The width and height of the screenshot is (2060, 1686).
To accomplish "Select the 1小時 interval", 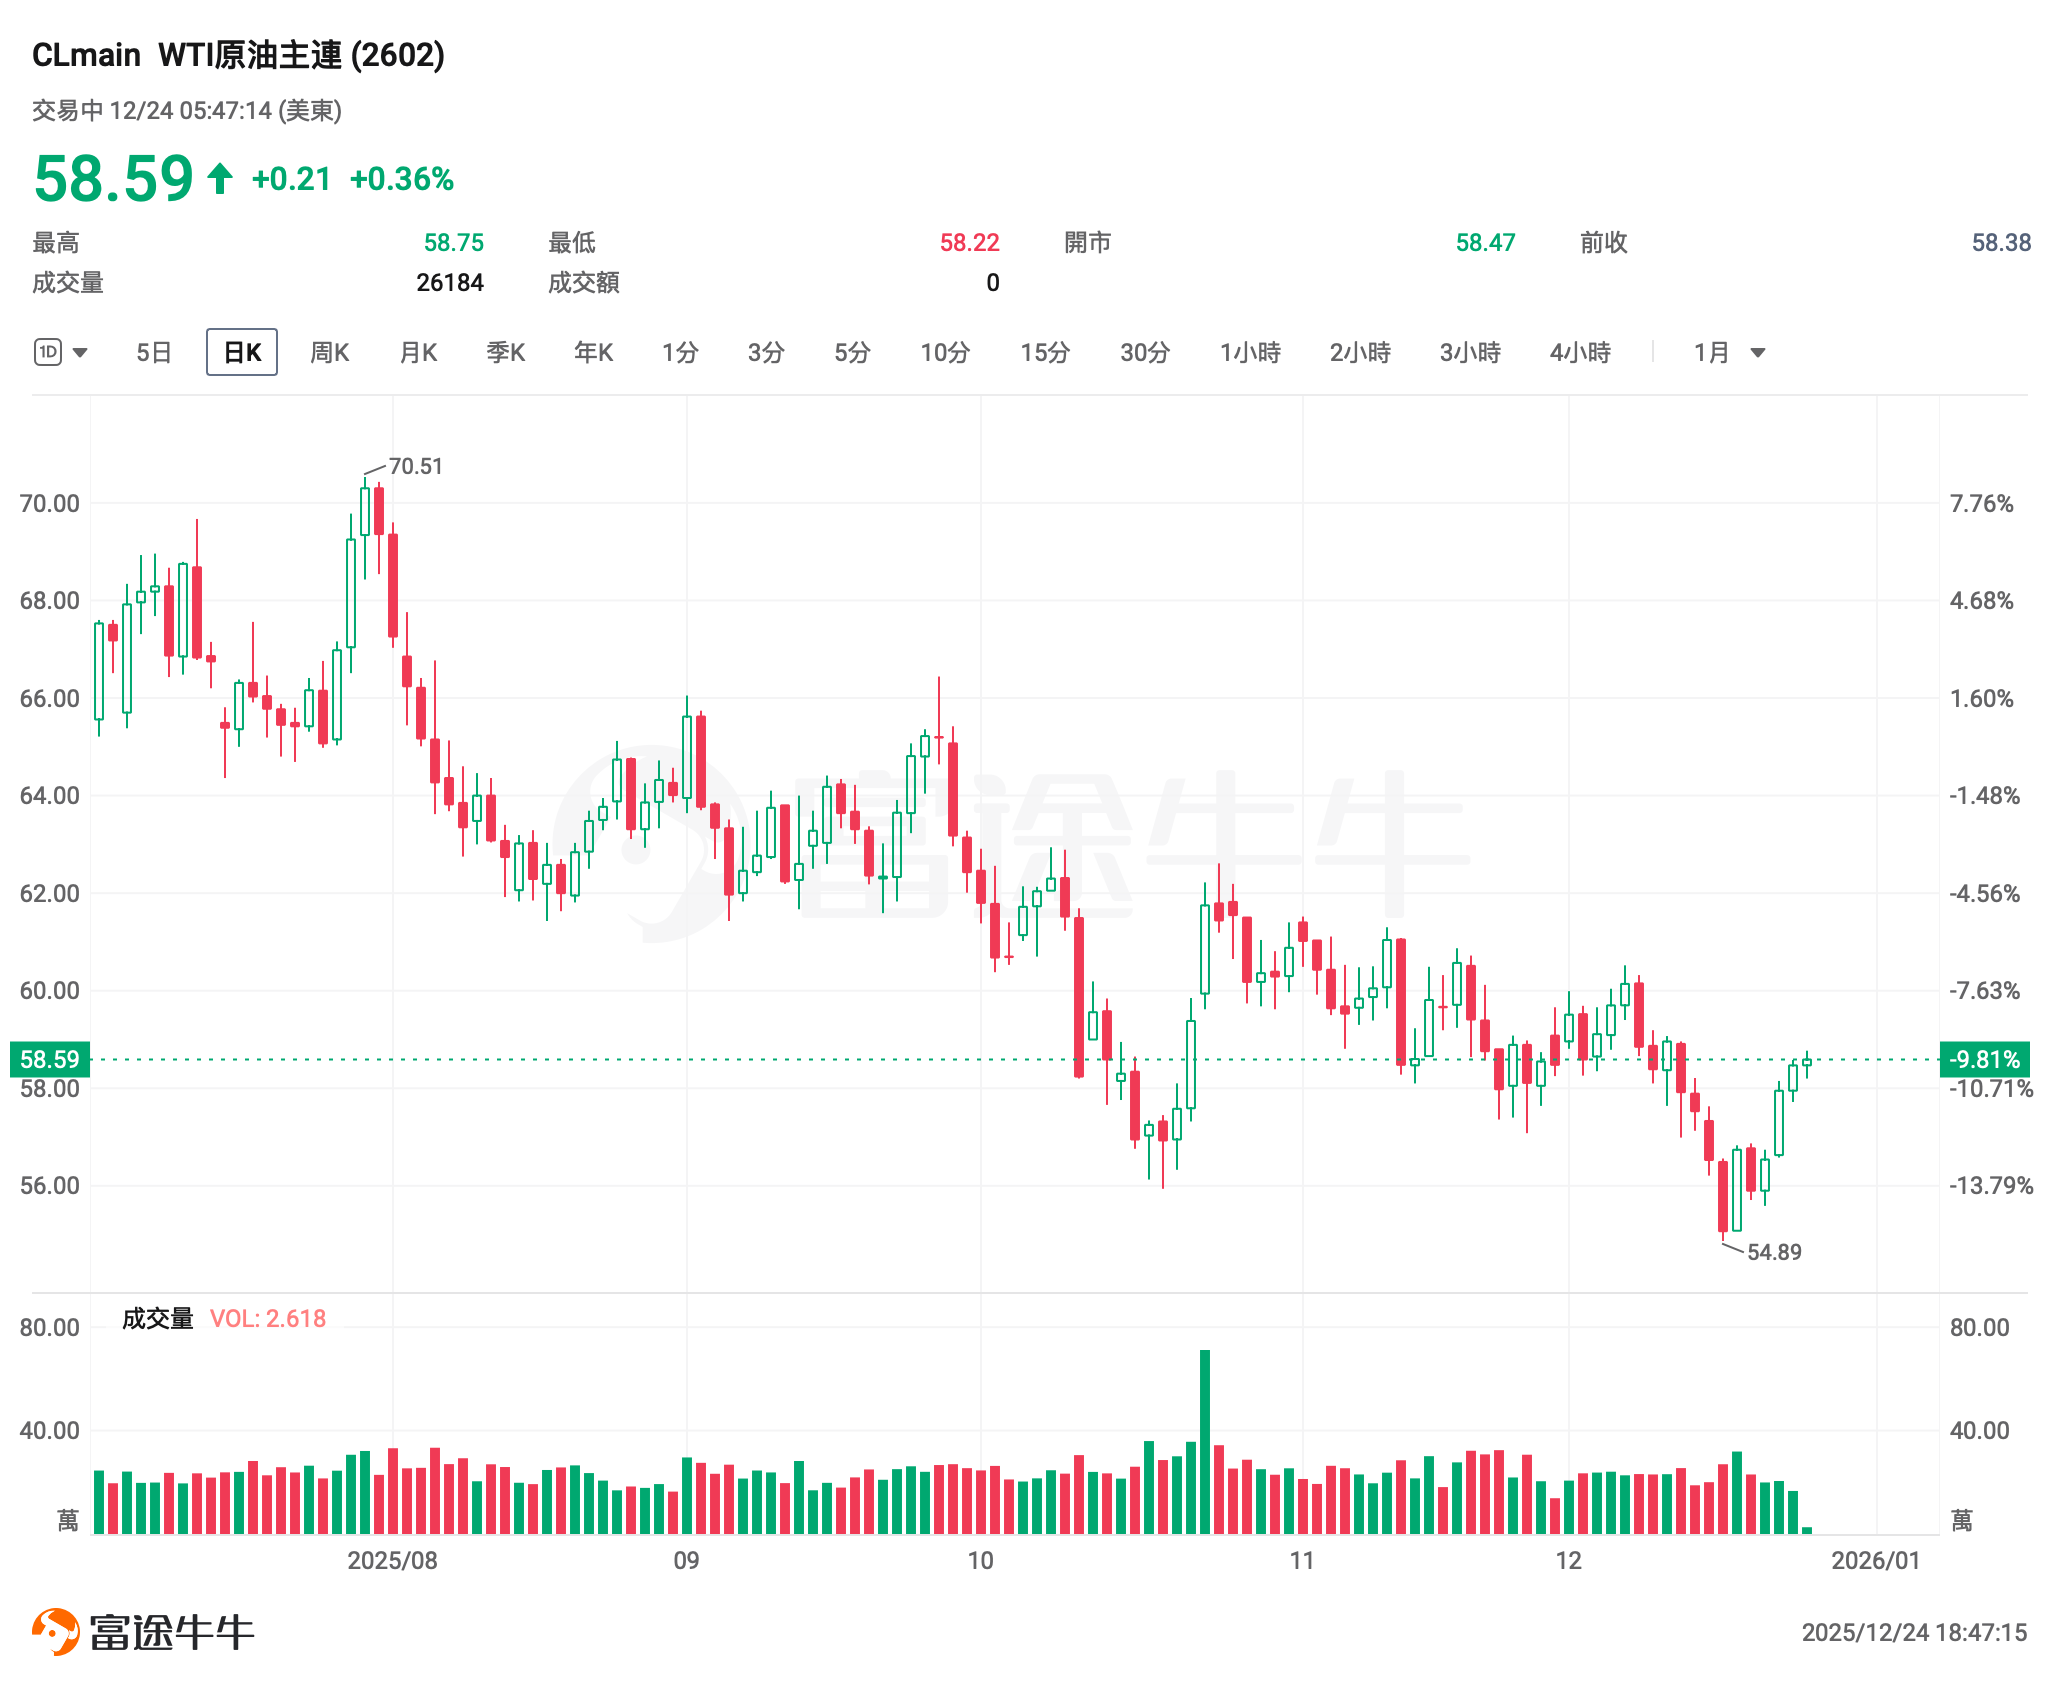I will coord(1250,352).
